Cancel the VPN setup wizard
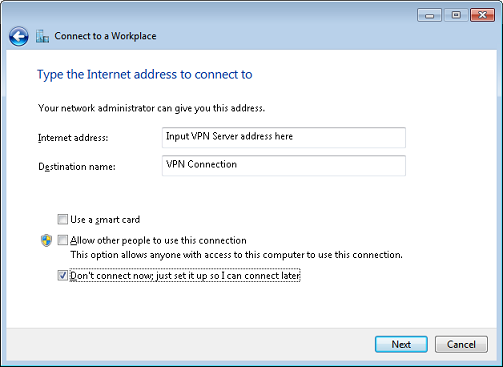Screen dimensions: 503x367 pyautogui.click(x=461, y=344)
